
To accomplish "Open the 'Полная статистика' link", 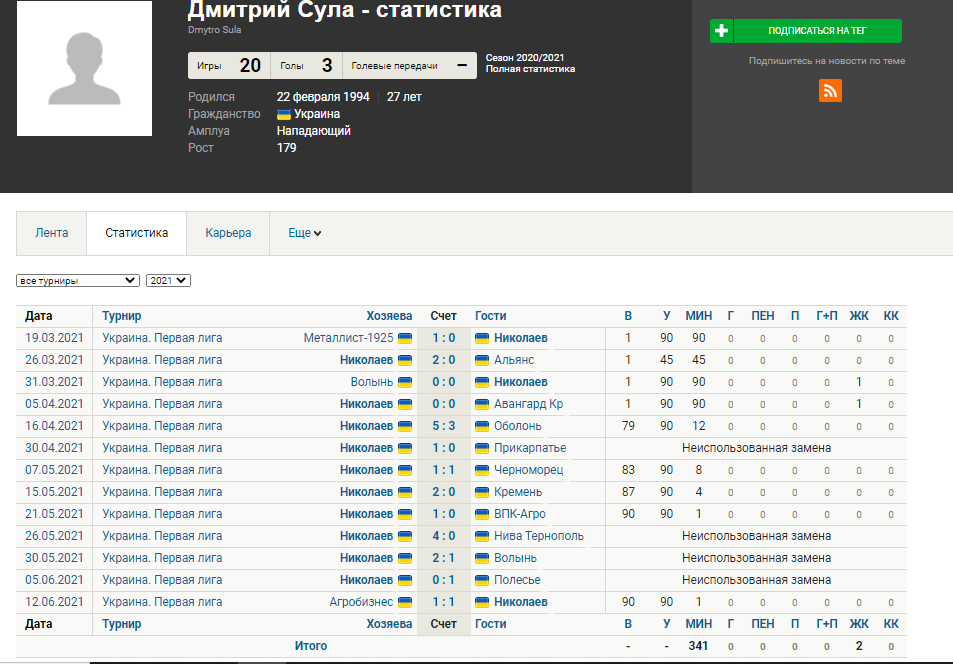I will pos(530,69).
